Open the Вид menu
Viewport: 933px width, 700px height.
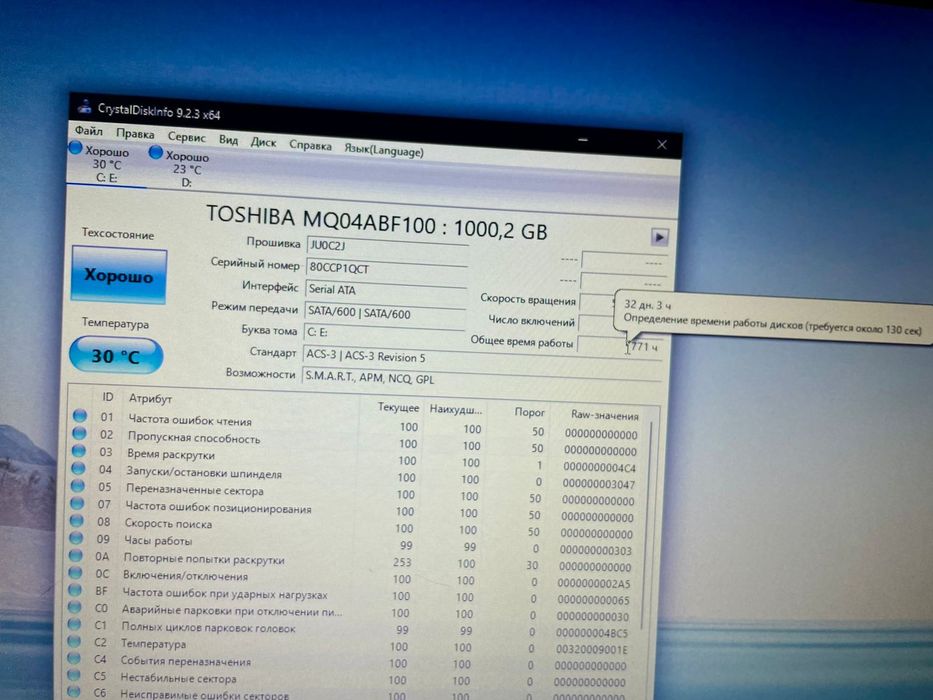(228, 140)
